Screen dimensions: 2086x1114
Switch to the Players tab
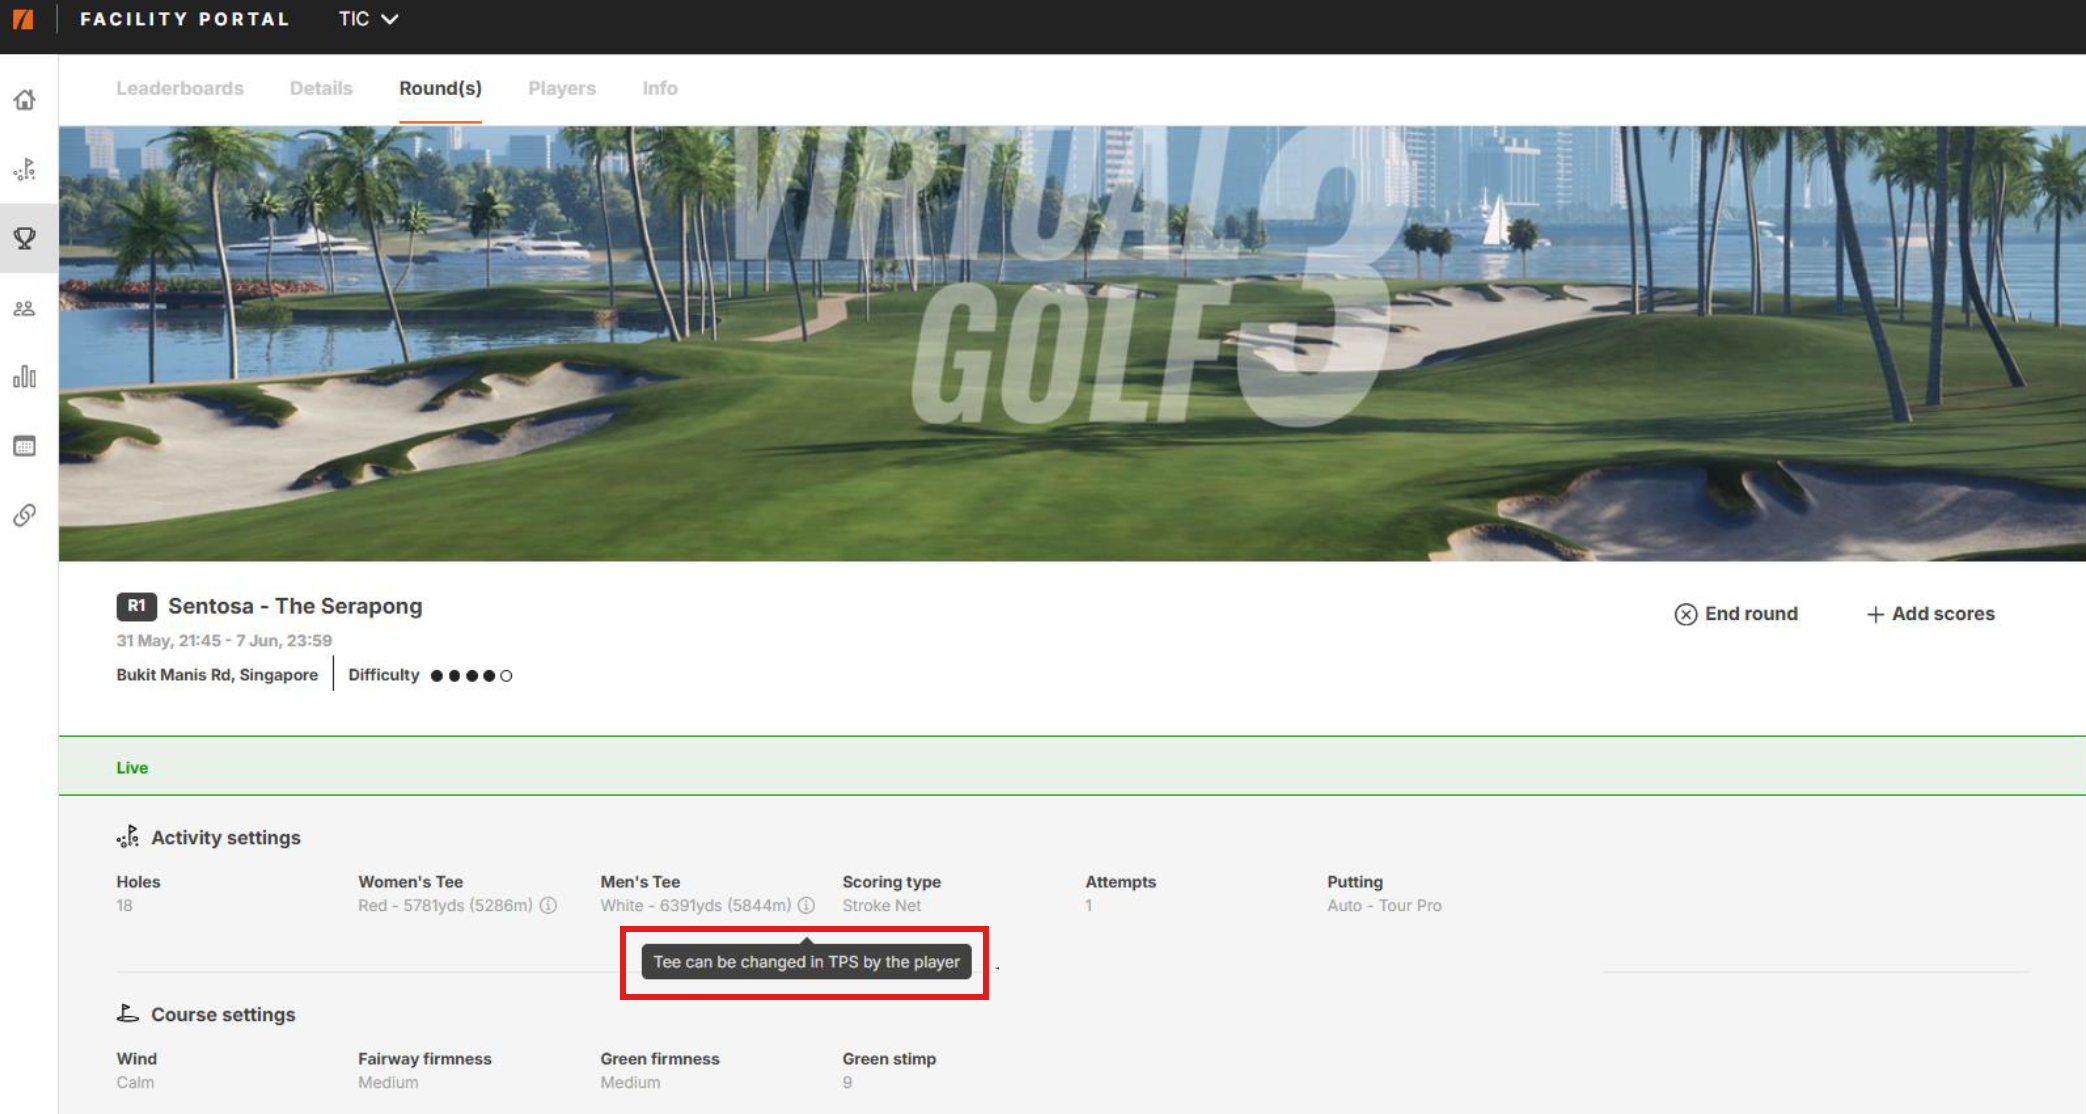(x=562, y=88)
